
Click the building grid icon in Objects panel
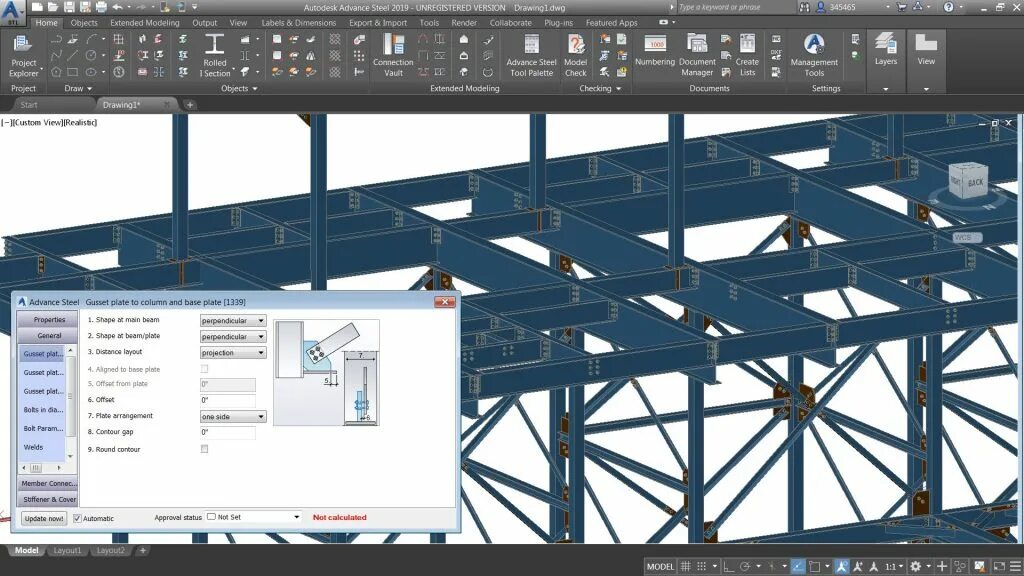click(119, 39)
